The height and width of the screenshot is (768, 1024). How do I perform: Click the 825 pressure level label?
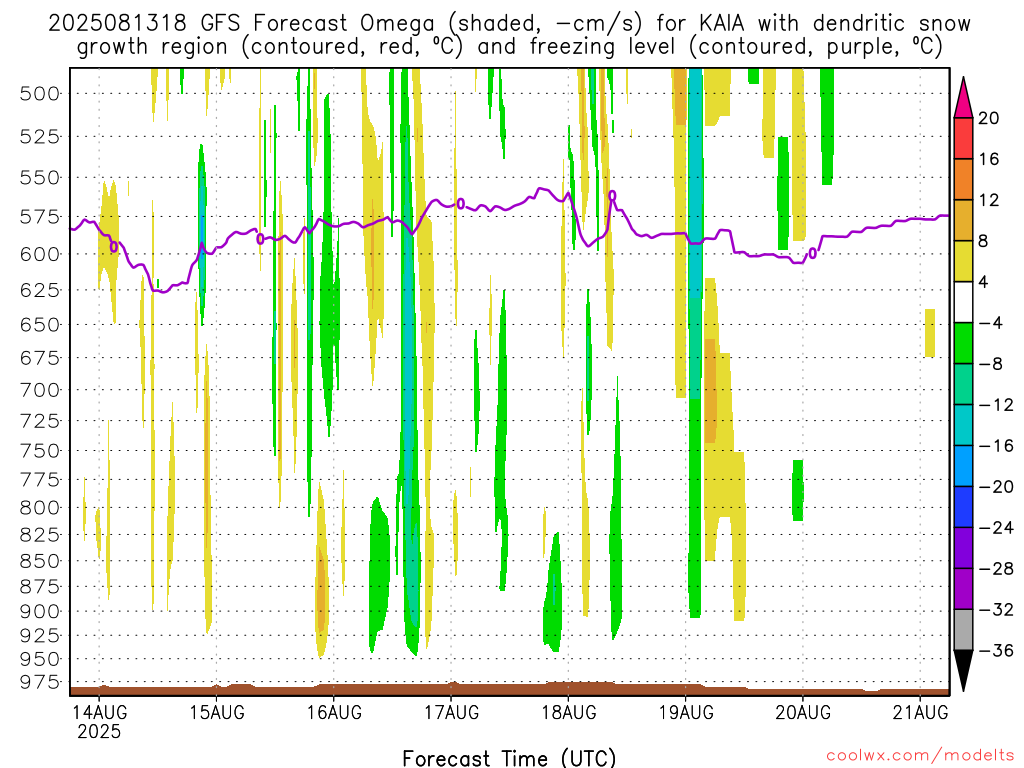(39, 534)
